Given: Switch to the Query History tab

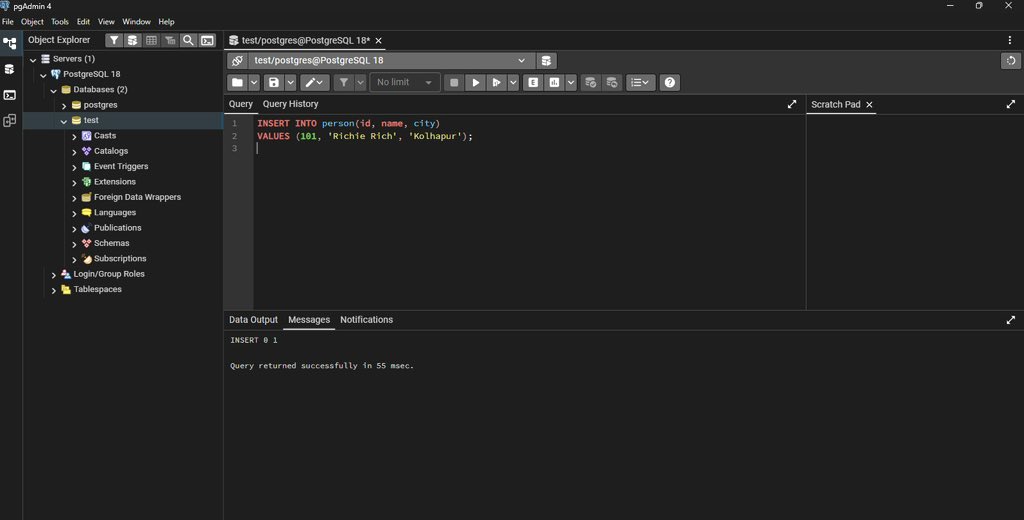Looking at the screenshot, I should point(291,104).
